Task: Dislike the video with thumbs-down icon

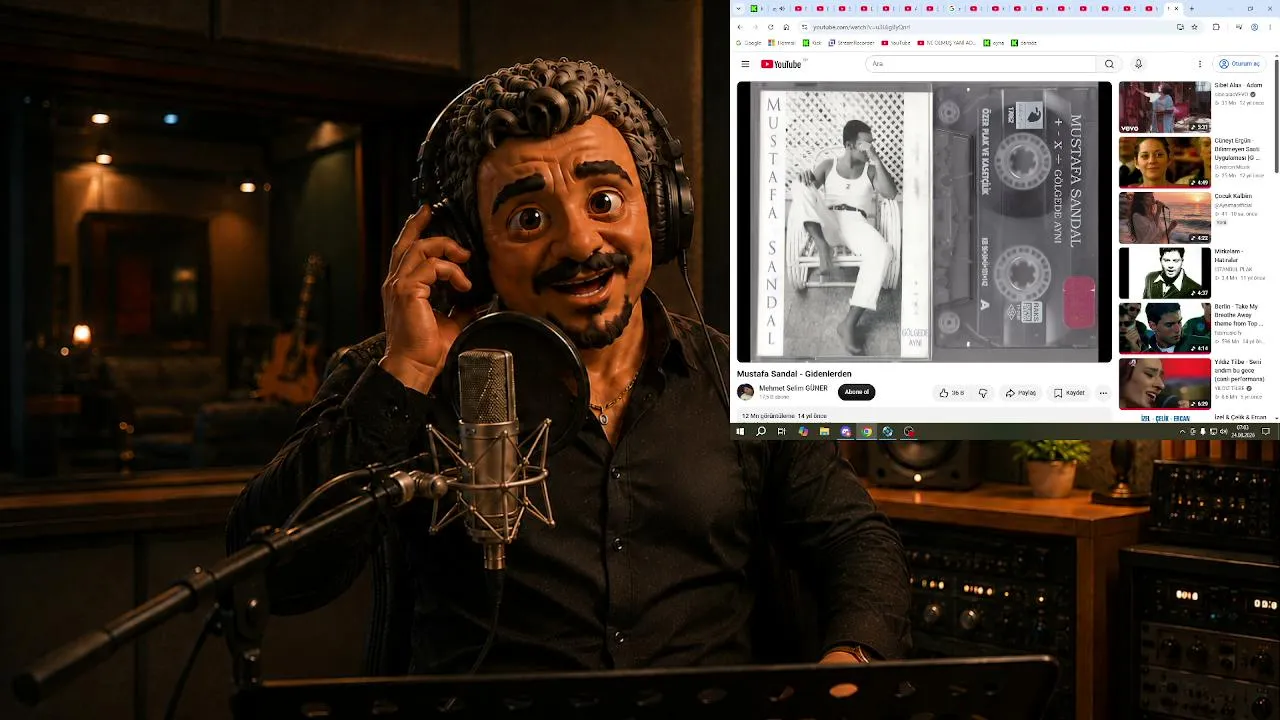Action: 983,393
